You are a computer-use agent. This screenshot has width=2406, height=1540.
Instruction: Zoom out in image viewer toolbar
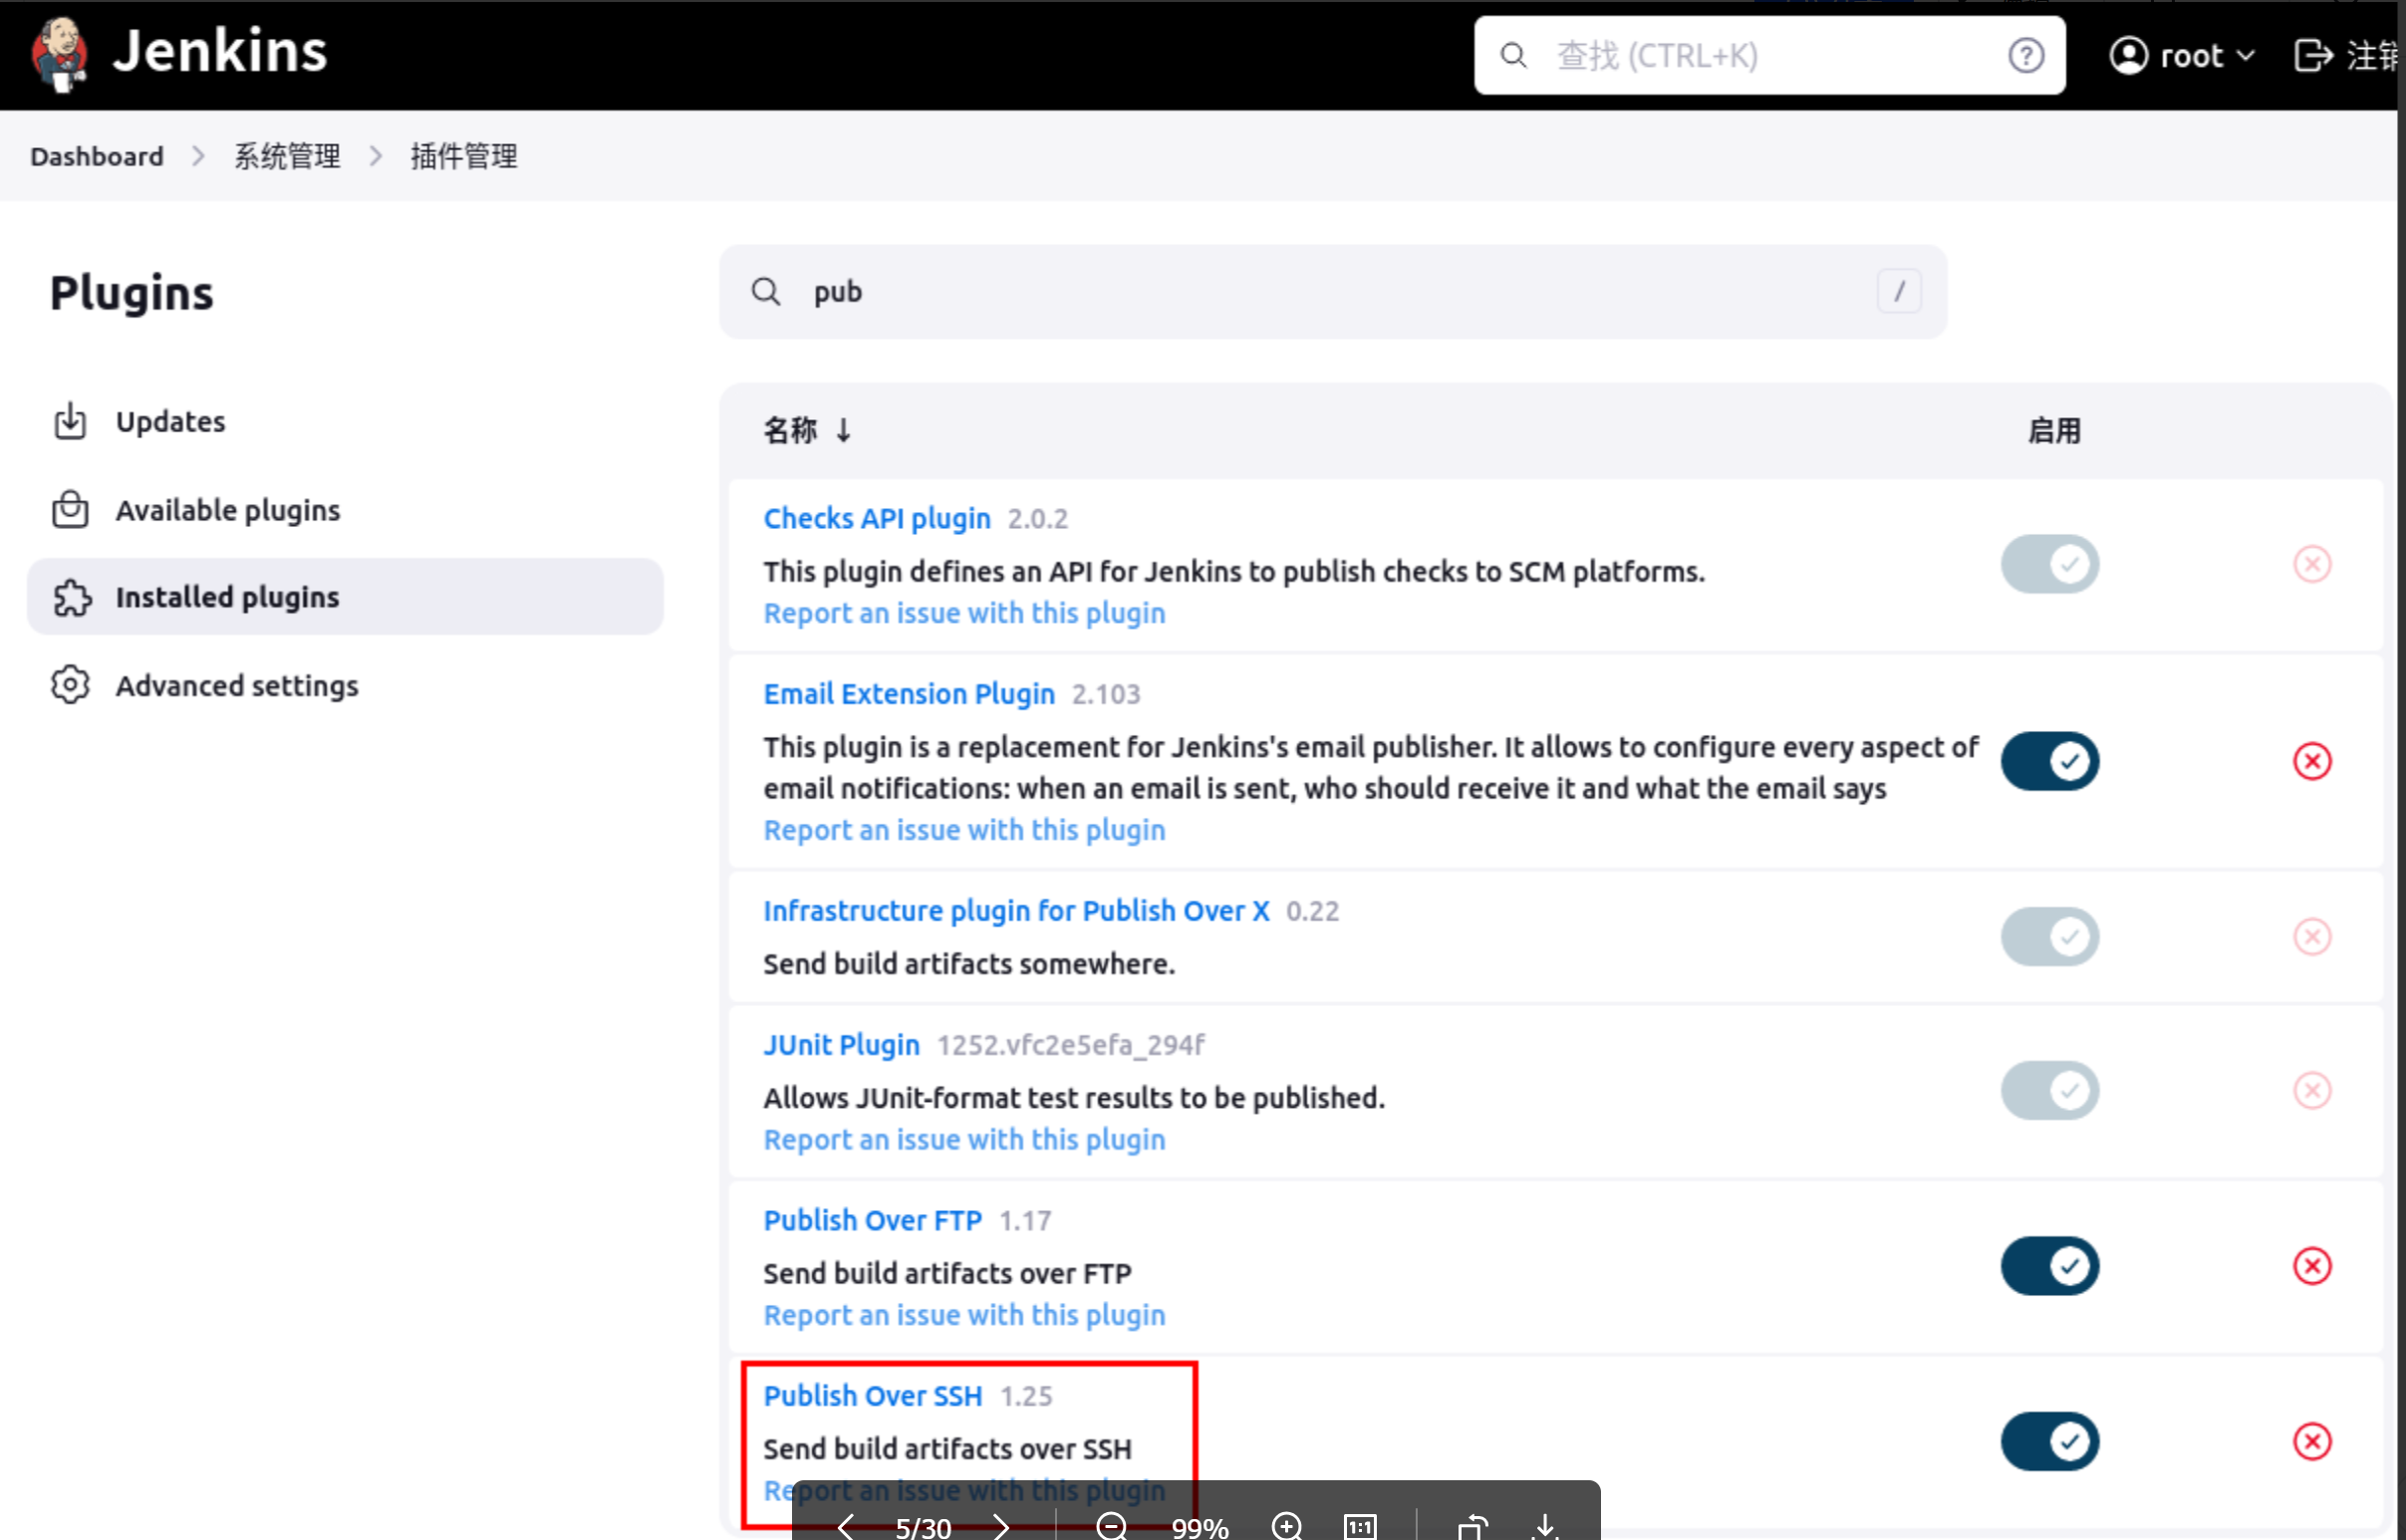[1111, 1527]
